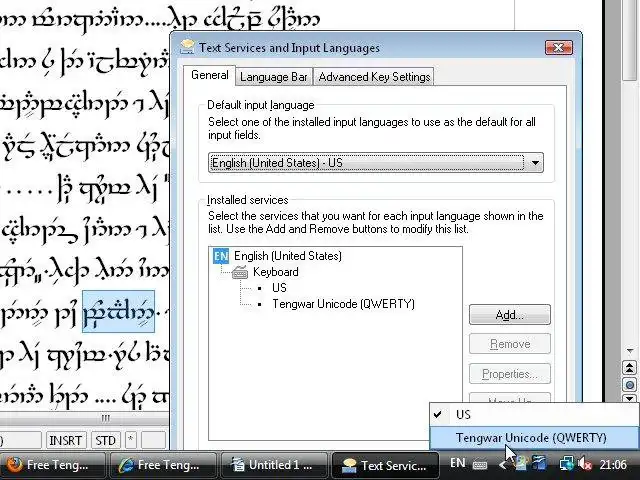Switch to Untitled 1 taskbar button

[274, 465]
